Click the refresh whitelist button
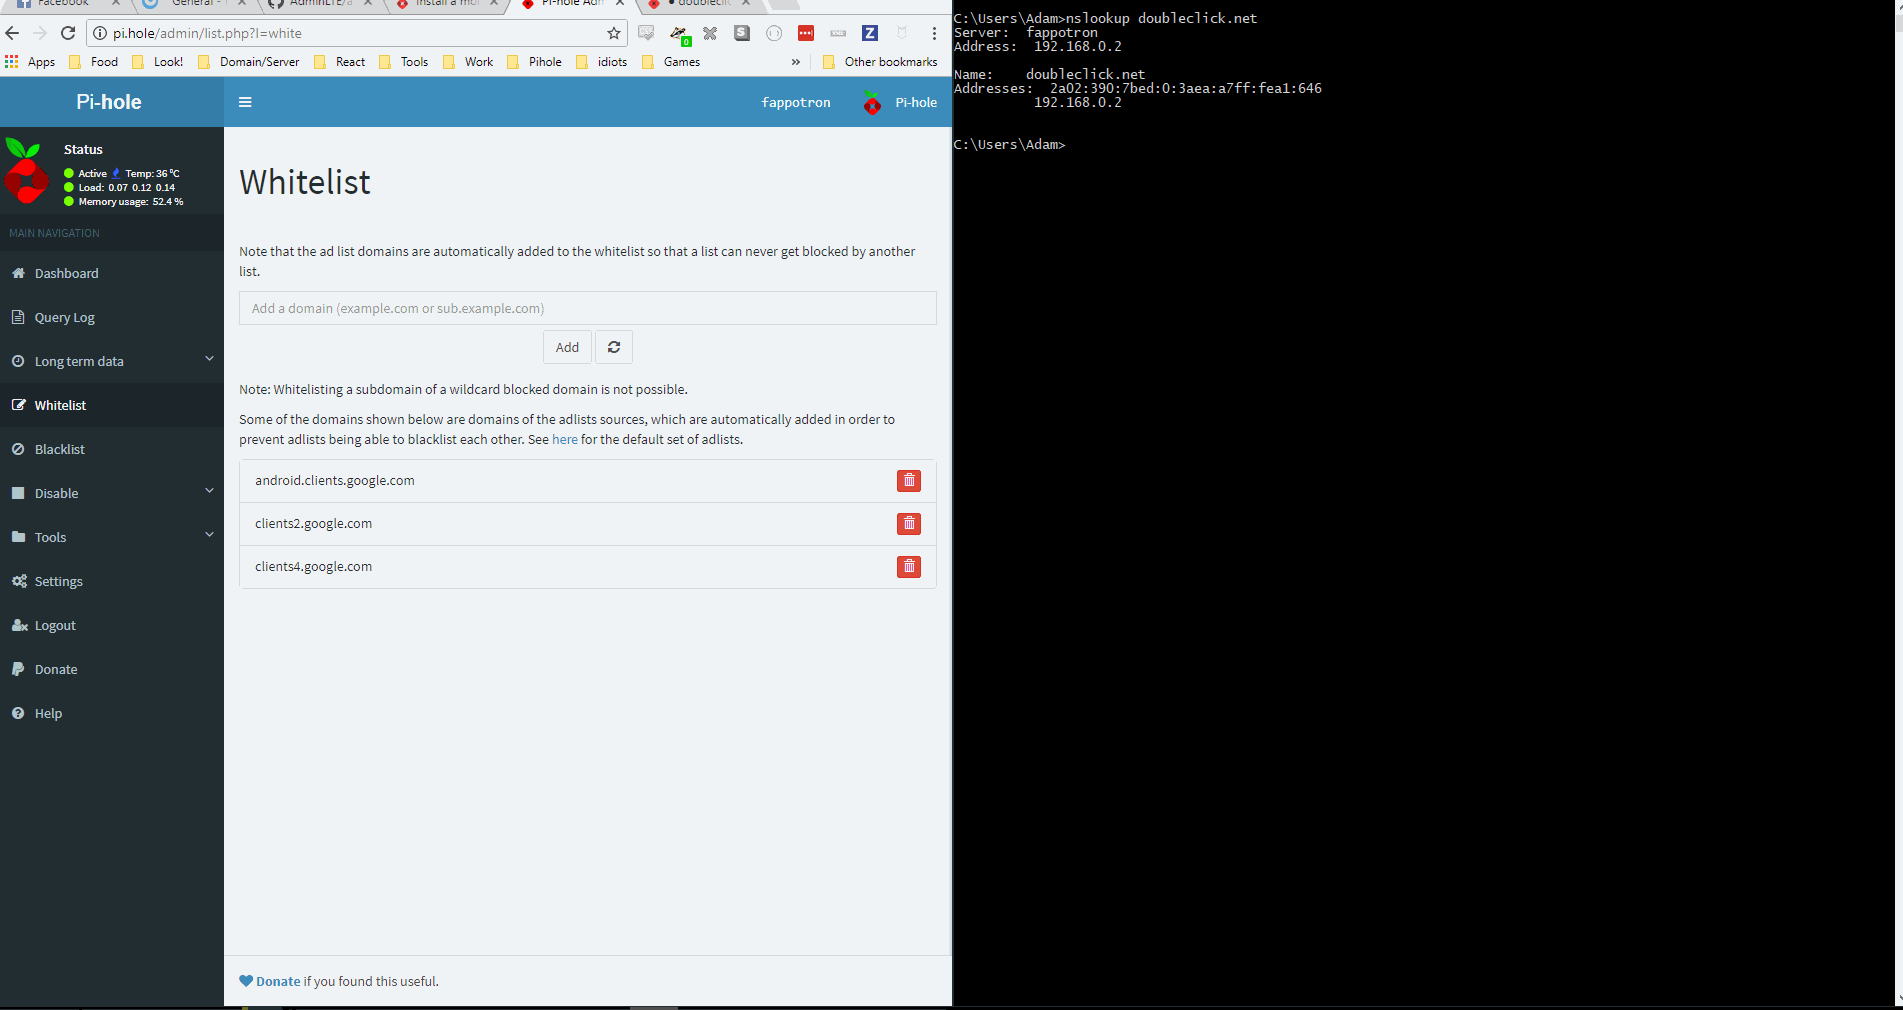Image resolution: width=1903 pixels, height=1010 pixels. [614, 347]
